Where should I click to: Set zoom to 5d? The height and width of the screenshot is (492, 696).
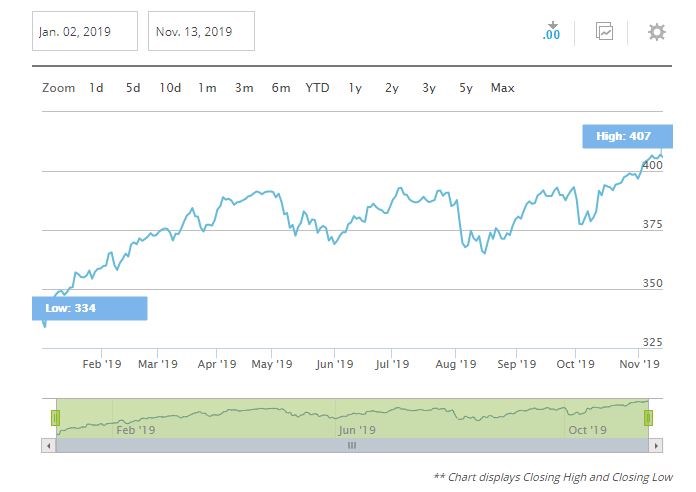point(133,88)
